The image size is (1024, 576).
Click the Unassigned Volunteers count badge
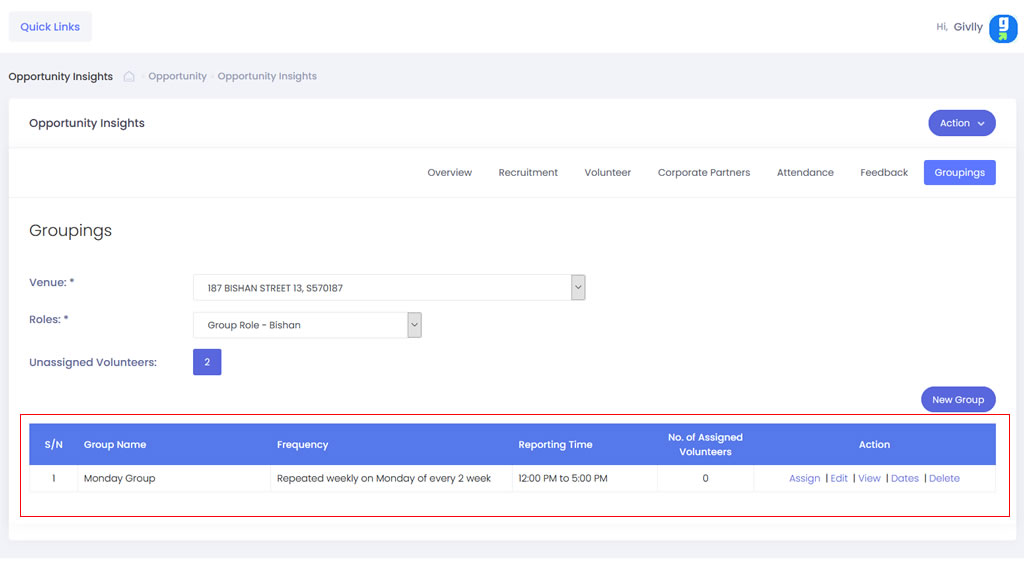pyautogui.click(x=207, y=362)
